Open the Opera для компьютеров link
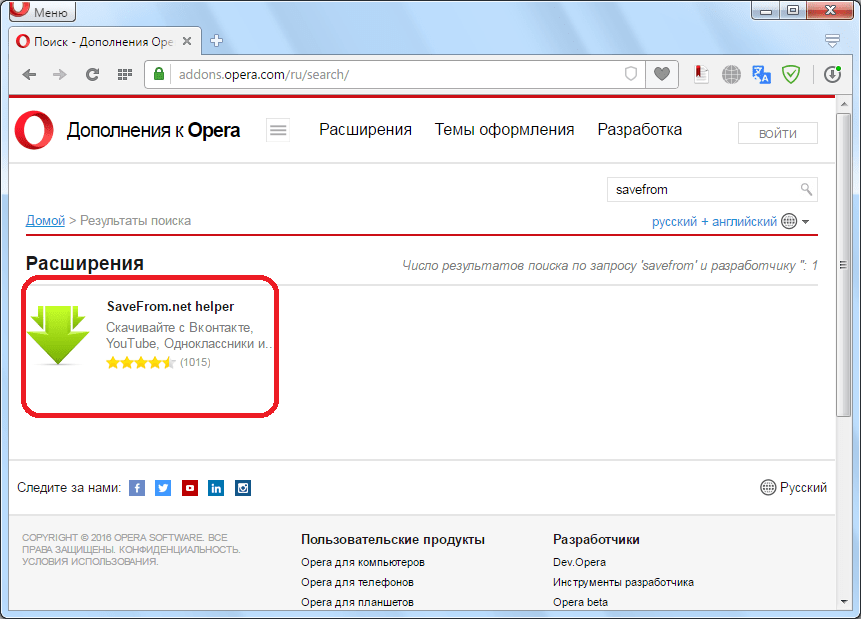The height and width of the screenshot is (619, 861). 362,562
